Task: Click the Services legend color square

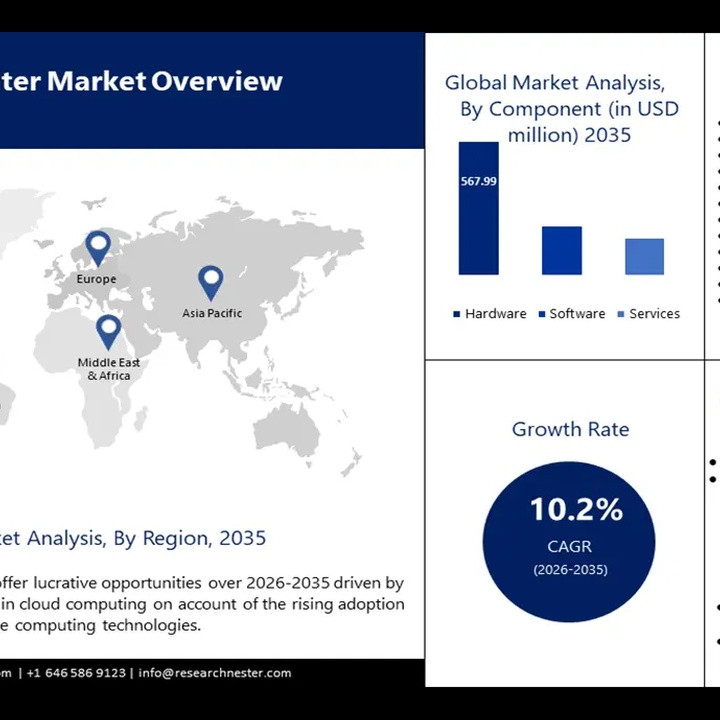Action: [x=621, y=314]
